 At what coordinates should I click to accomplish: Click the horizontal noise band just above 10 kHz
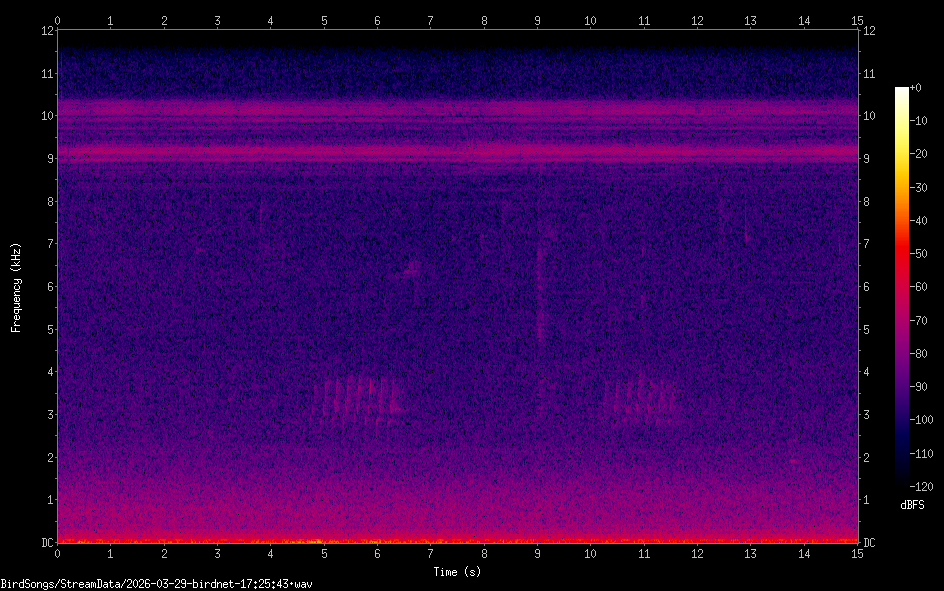(x=457, y=104)
